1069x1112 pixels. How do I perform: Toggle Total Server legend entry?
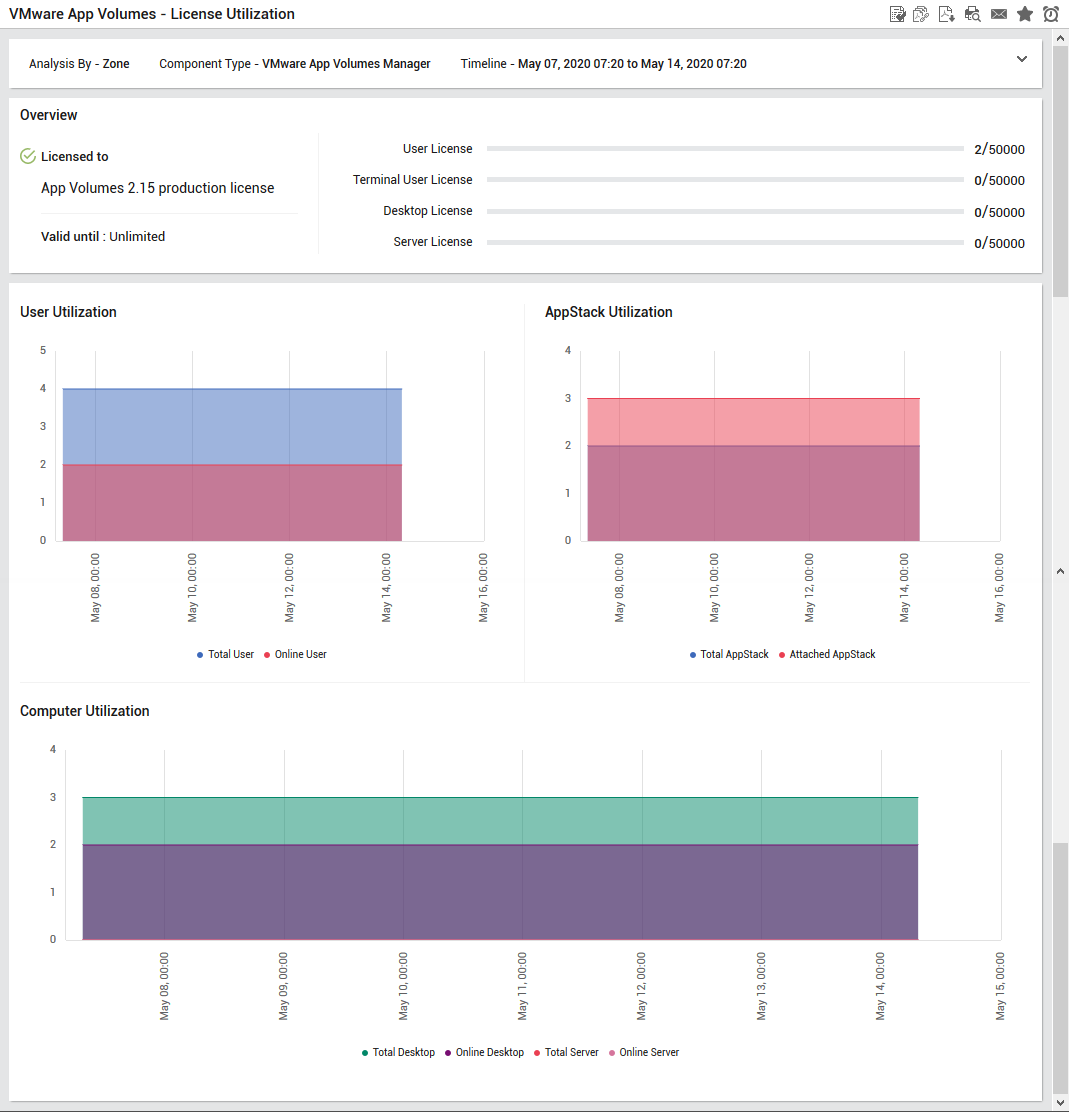pos(566,1052)
